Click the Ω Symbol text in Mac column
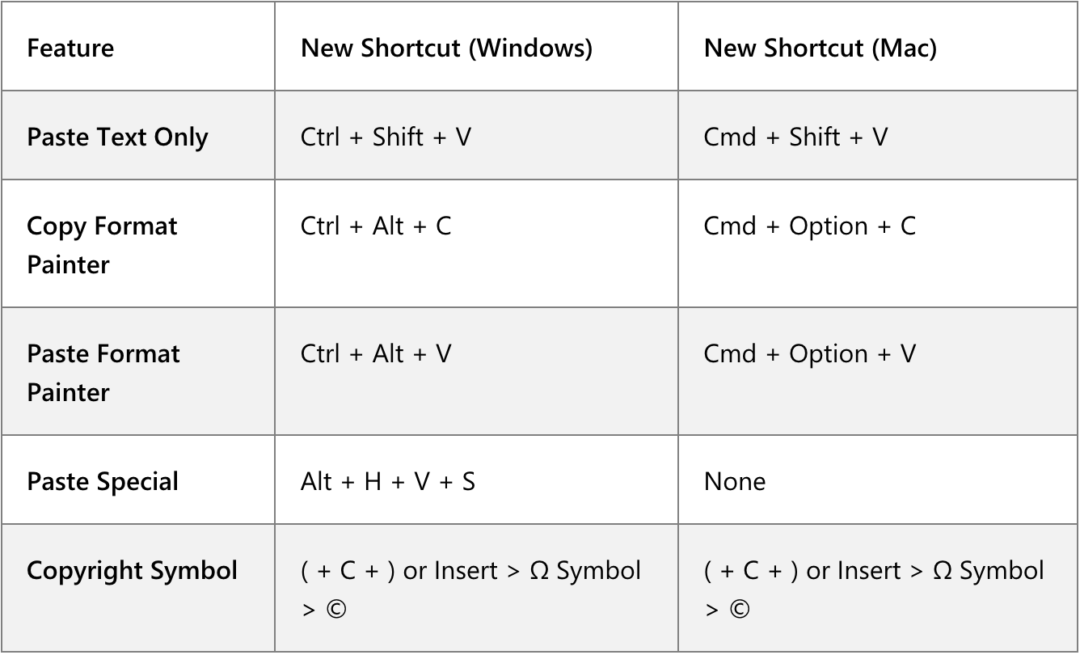 pyautogui.click(x=988, y=571)
